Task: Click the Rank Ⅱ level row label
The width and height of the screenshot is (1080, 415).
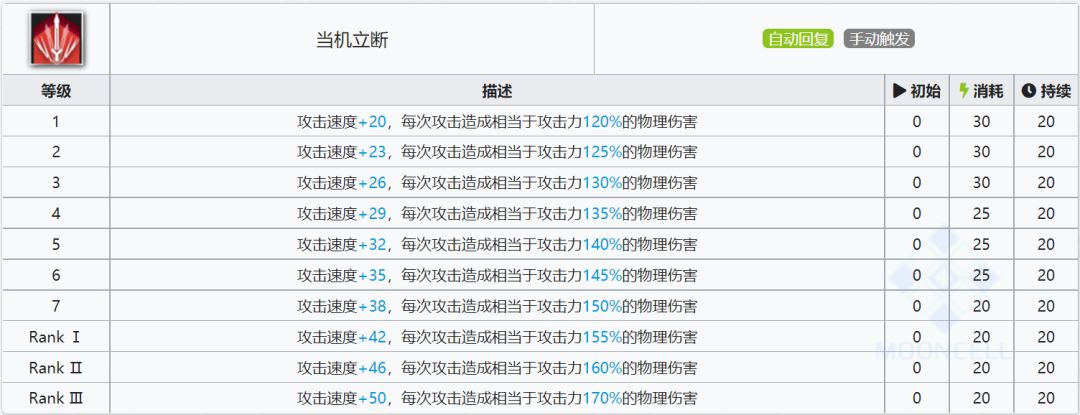Action: (56, 368)
